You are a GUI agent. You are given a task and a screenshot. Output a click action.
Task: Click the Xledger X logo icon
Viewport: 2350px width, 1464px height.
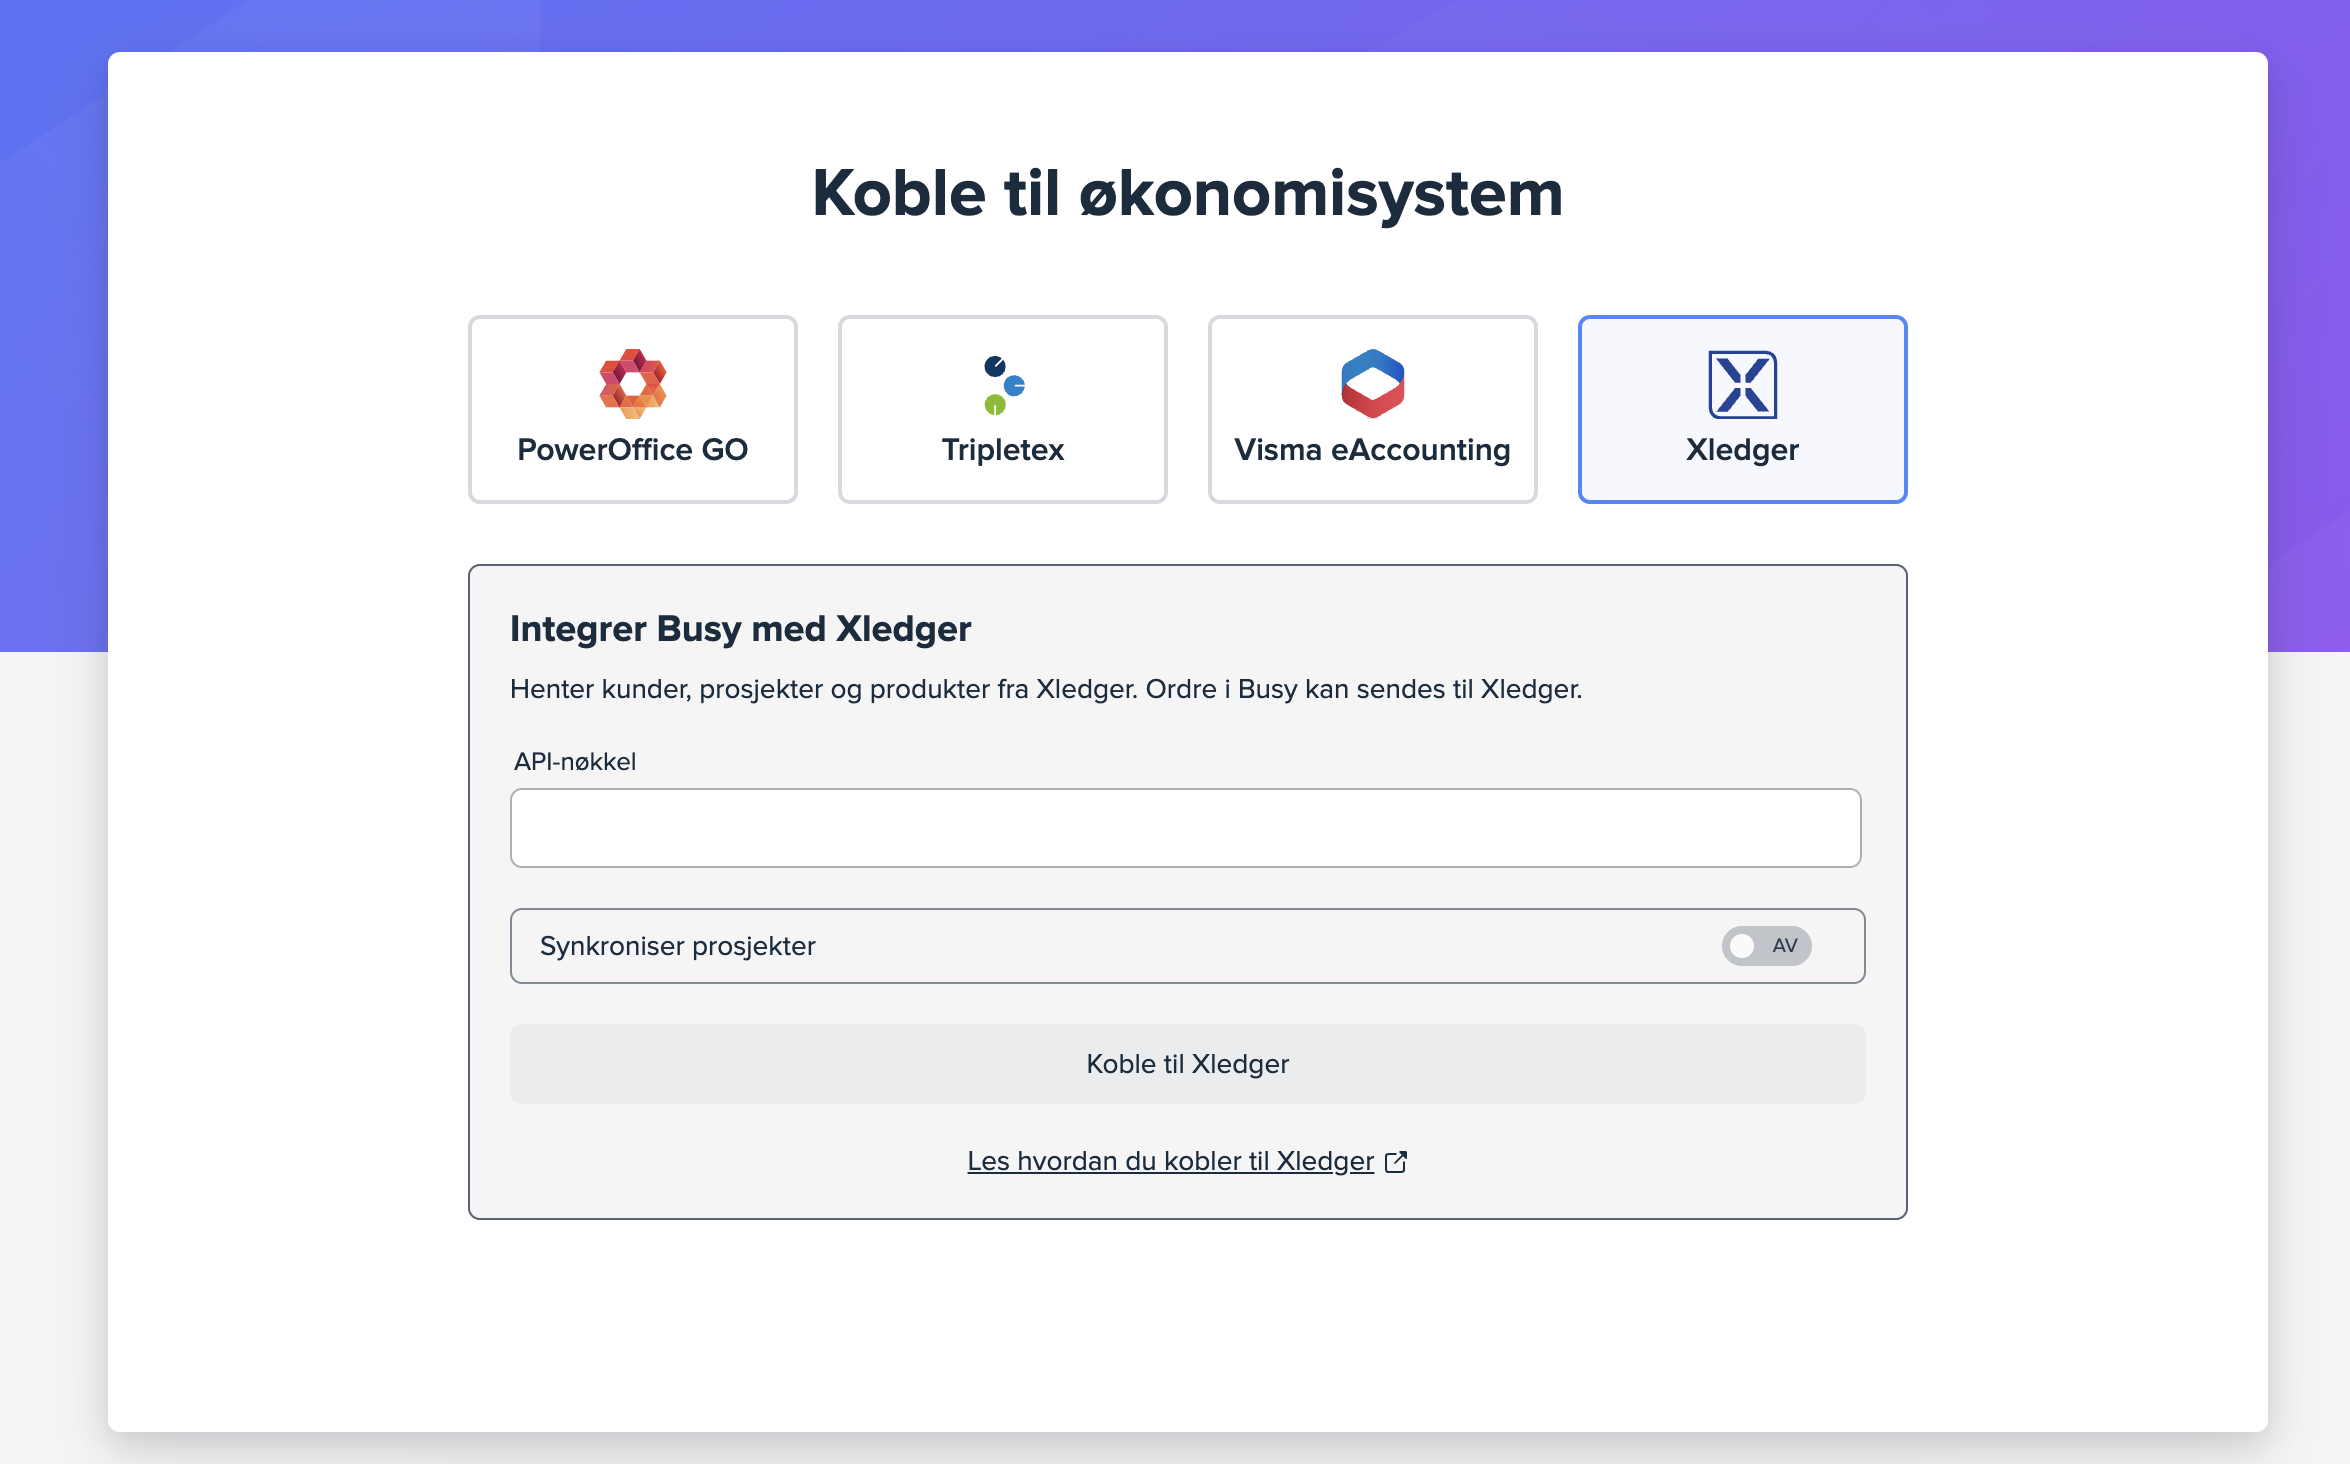pos(1742,384)
